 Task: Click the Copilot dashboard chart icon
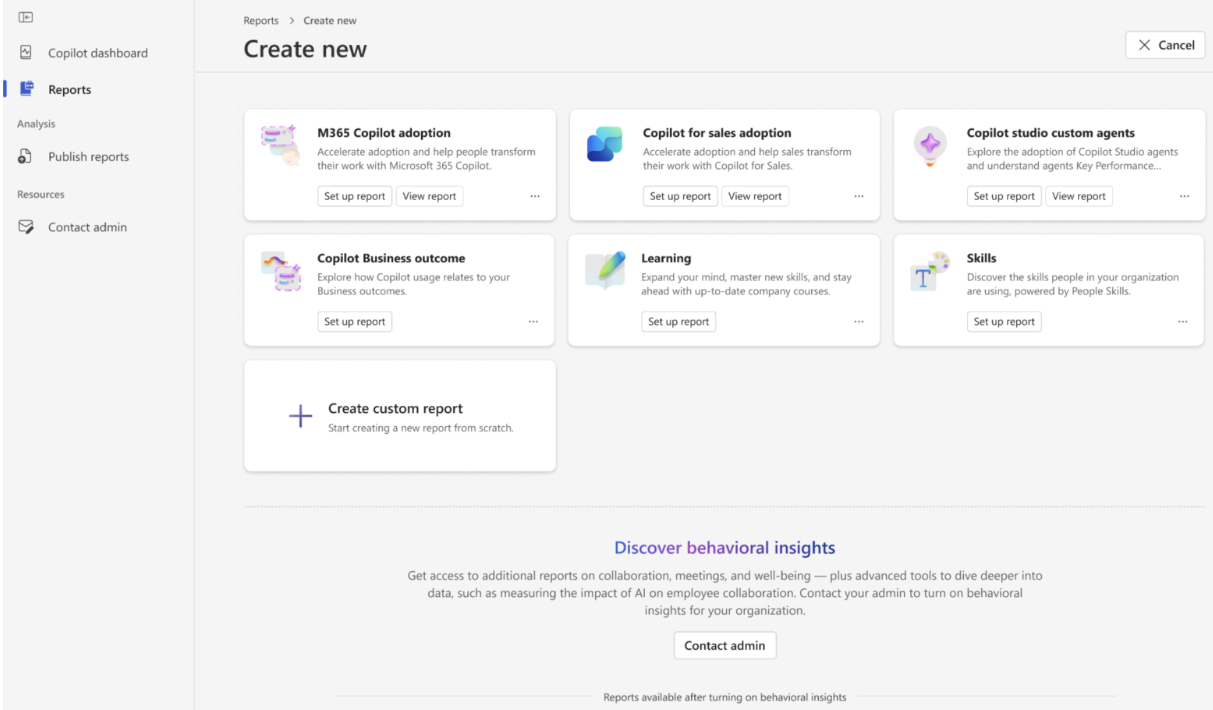coord(26,53)
